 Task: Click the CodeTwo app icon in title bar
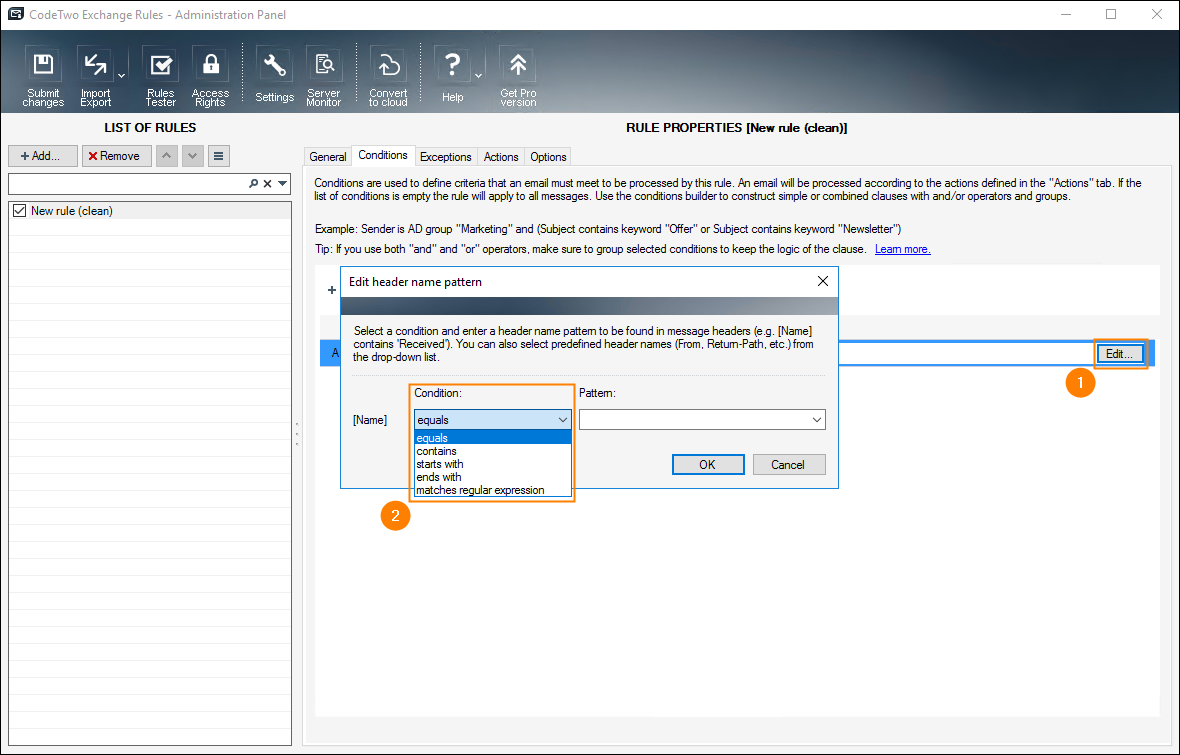pyautogui.click(x=15, y=14)
